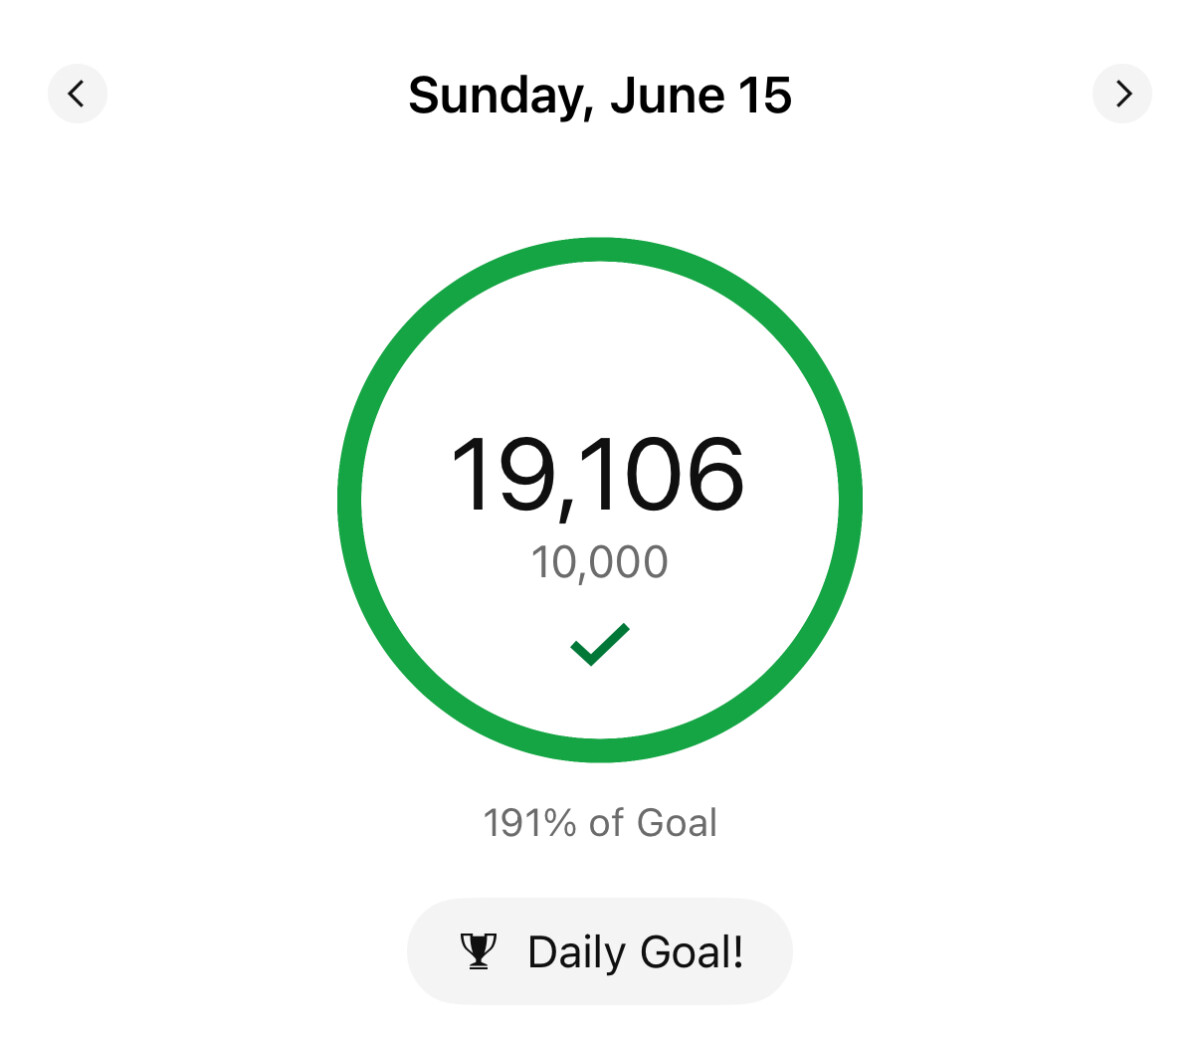Click the green goal-reached checkmark
Screen dimensions: 1200x1039
(x=600, y=645)
